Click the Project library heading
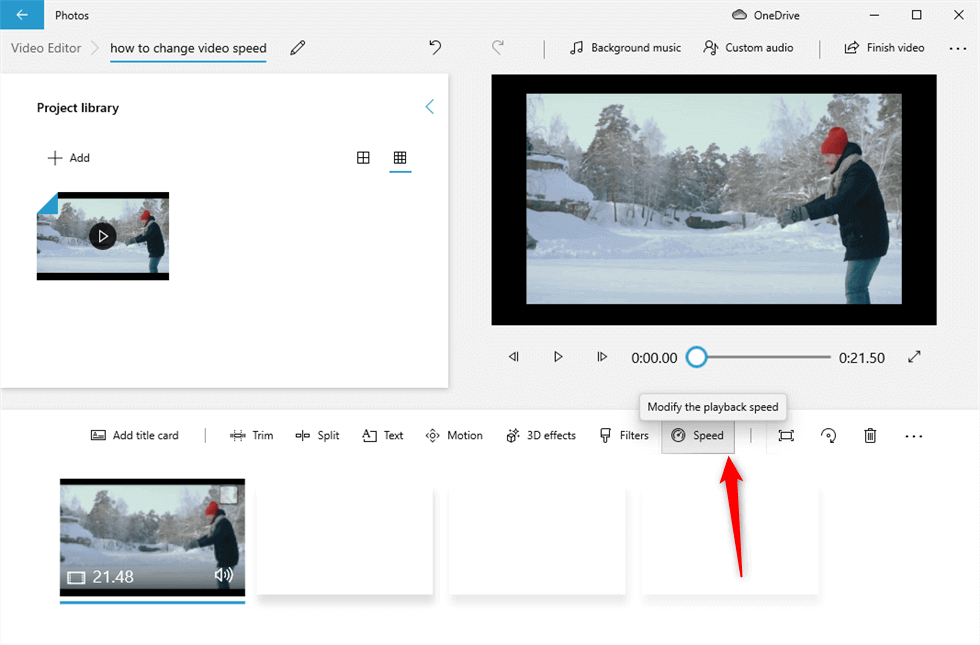 point(78,108)
